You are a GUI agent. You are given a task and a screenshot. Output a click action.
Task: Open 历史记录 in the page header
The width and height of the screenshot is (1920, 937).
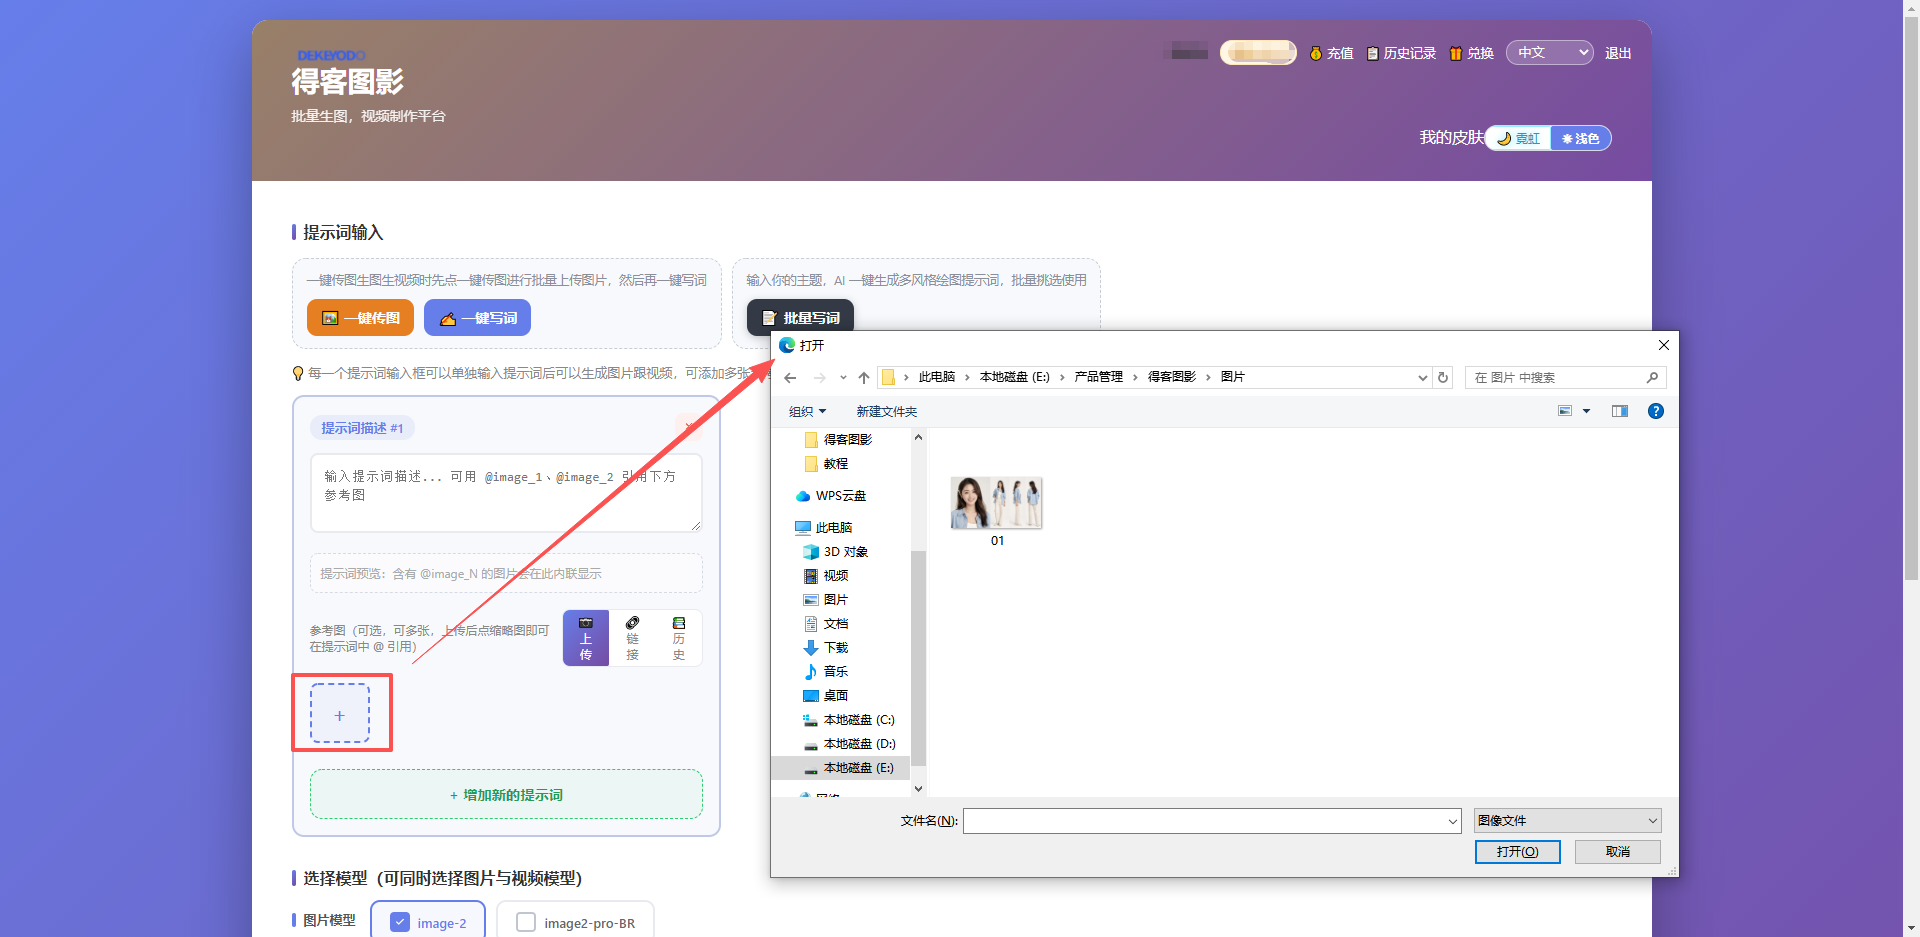(x=1401, y=53)
